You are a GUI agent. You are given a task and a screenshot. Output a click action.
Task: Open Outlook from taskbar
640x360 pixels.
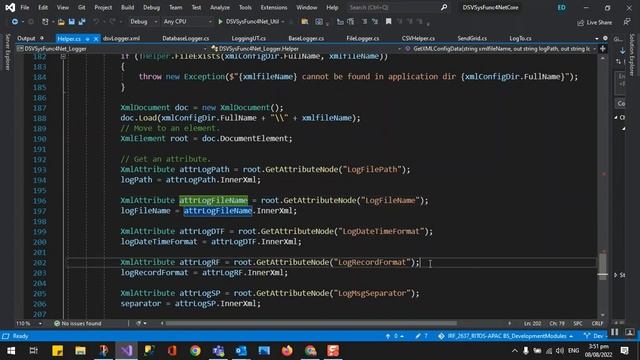pos(241,351)
